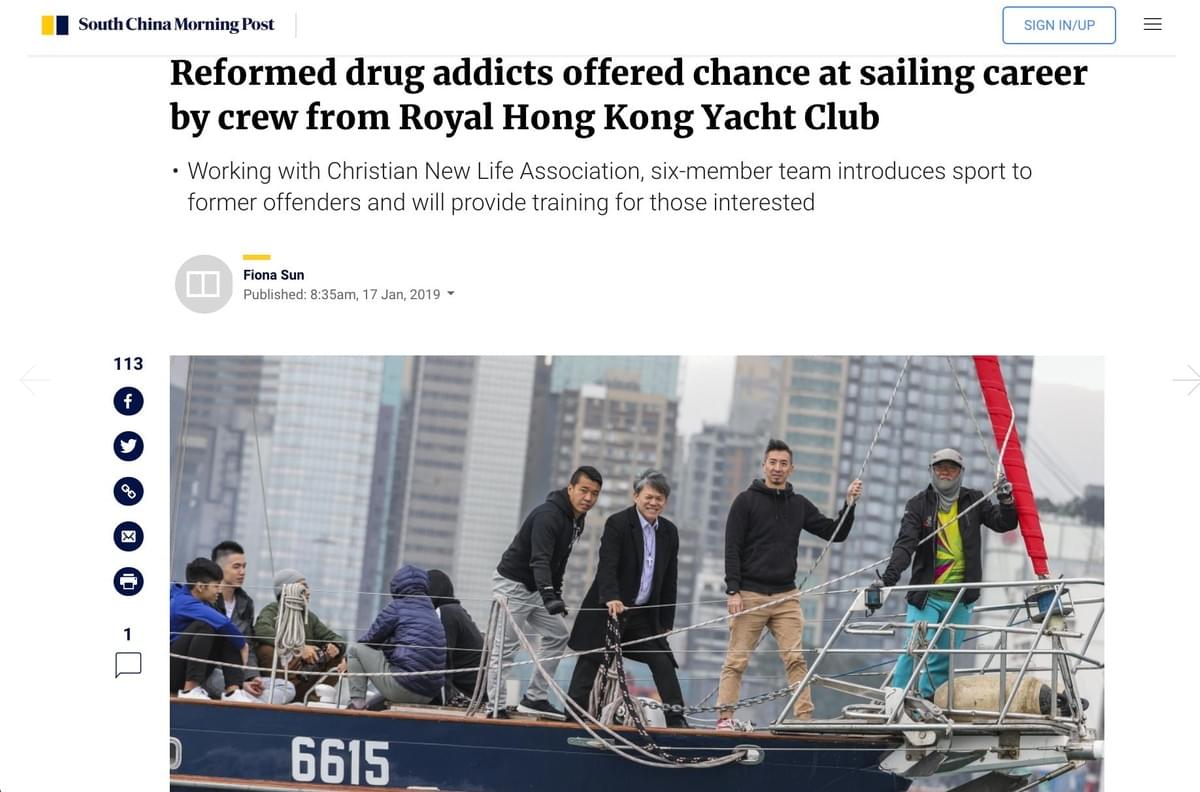
Task: Open author Fiona Sun's profile
Action: pyautogui.click(x=274, y=274)
